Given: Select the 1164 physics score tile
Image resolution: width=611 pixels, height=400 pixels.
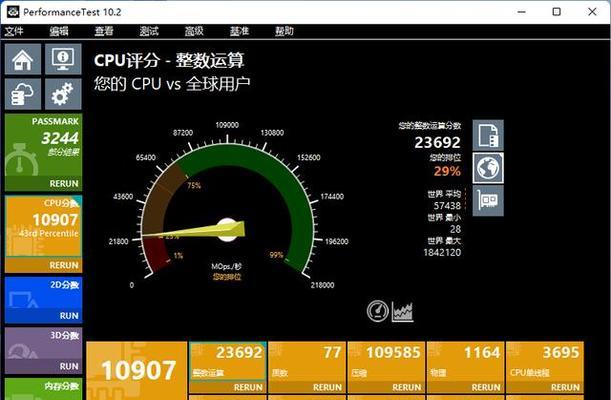Looking at the screenshot, I should 466,367.
